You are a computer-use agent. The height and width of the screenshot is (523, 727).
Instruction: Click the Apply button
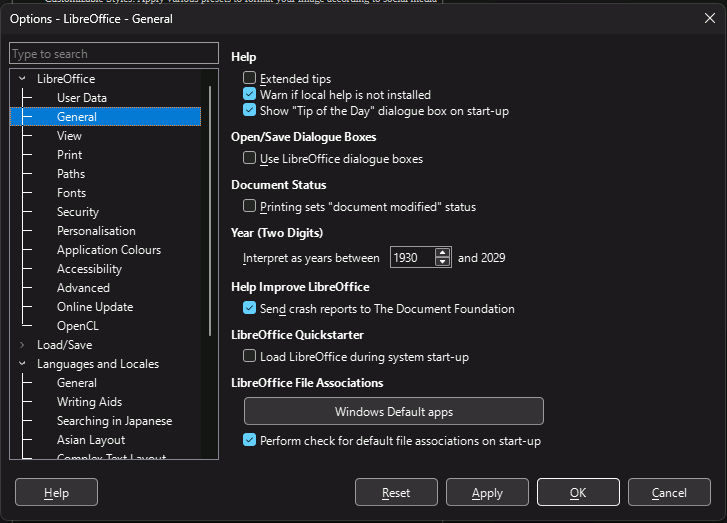point(487,492)
